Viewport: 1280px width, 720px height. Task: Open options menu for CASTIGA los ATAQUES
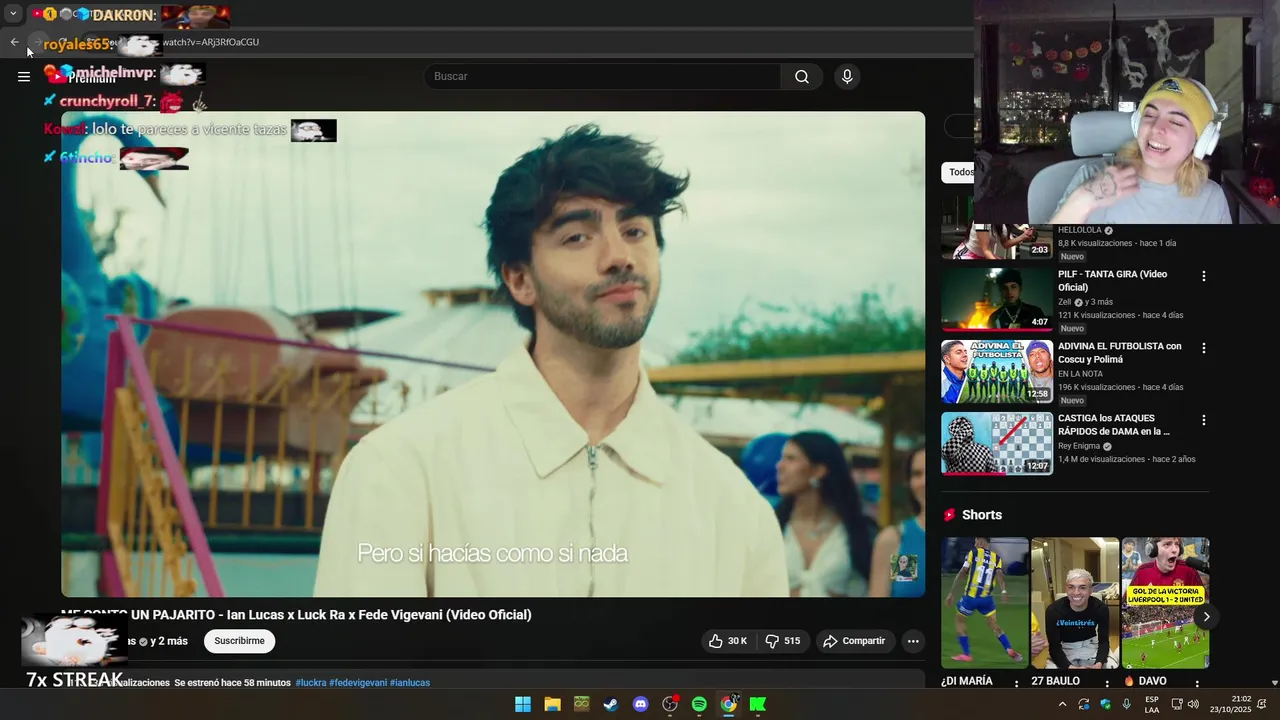[1204, 420]
